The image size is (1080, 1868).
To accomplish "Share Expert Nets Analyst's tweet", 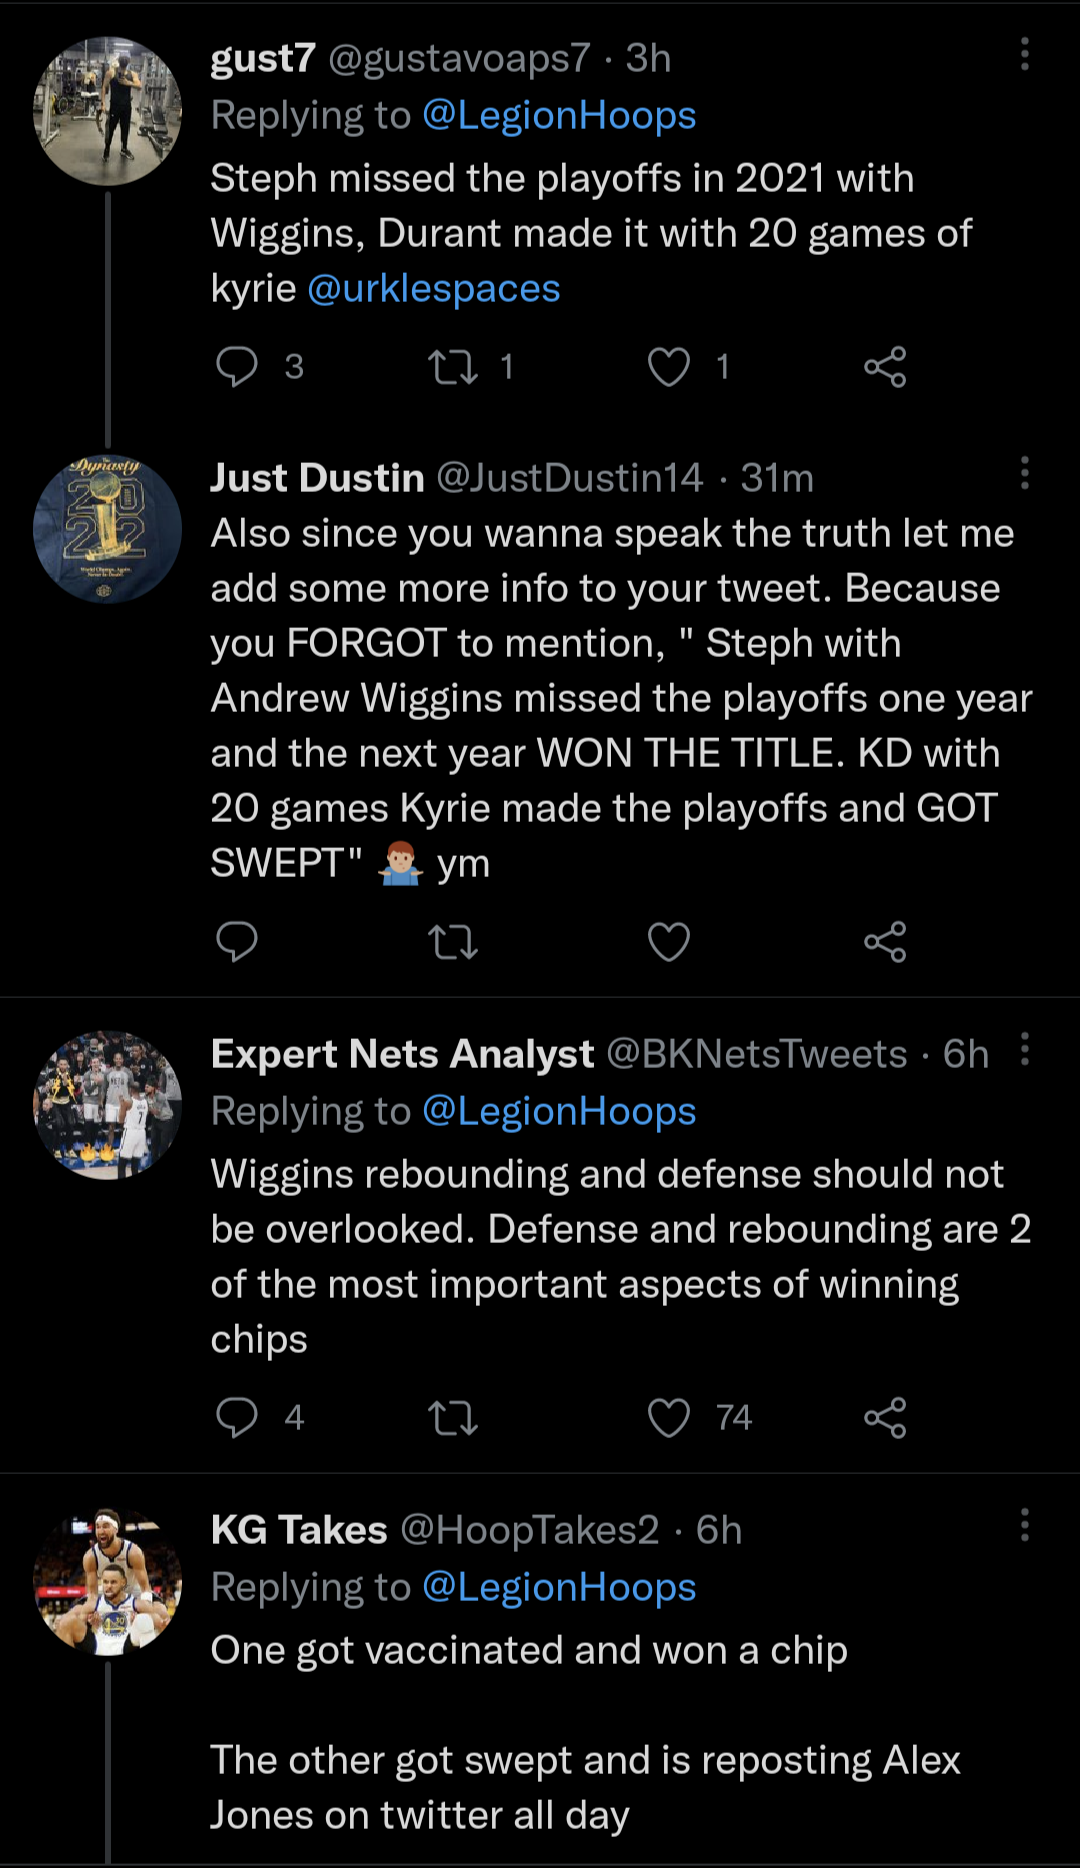I will (885, 1417).
